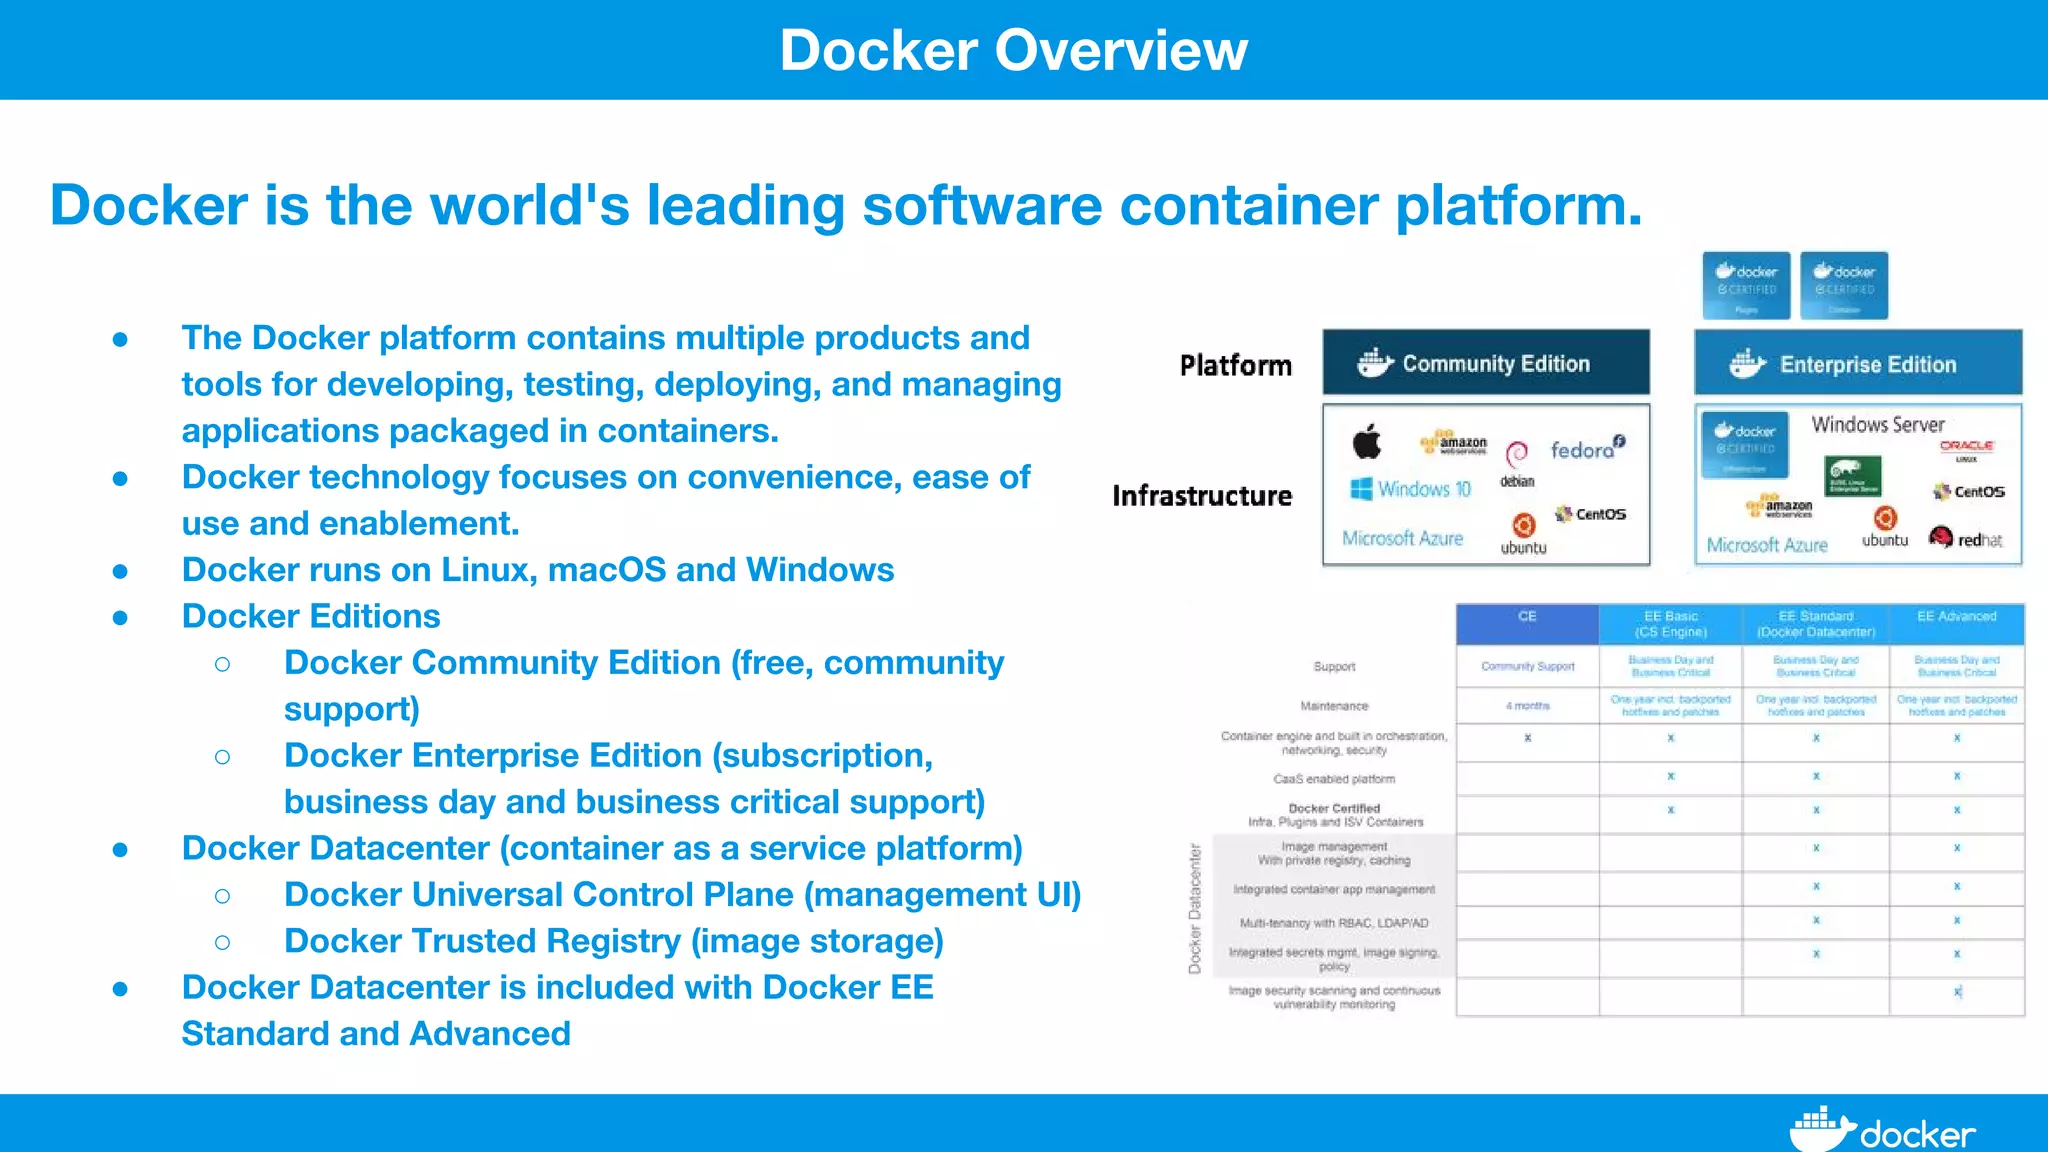
Task: Click the Docker Overview slide title
Action: pyautogui.click(x=1013, y=50)
